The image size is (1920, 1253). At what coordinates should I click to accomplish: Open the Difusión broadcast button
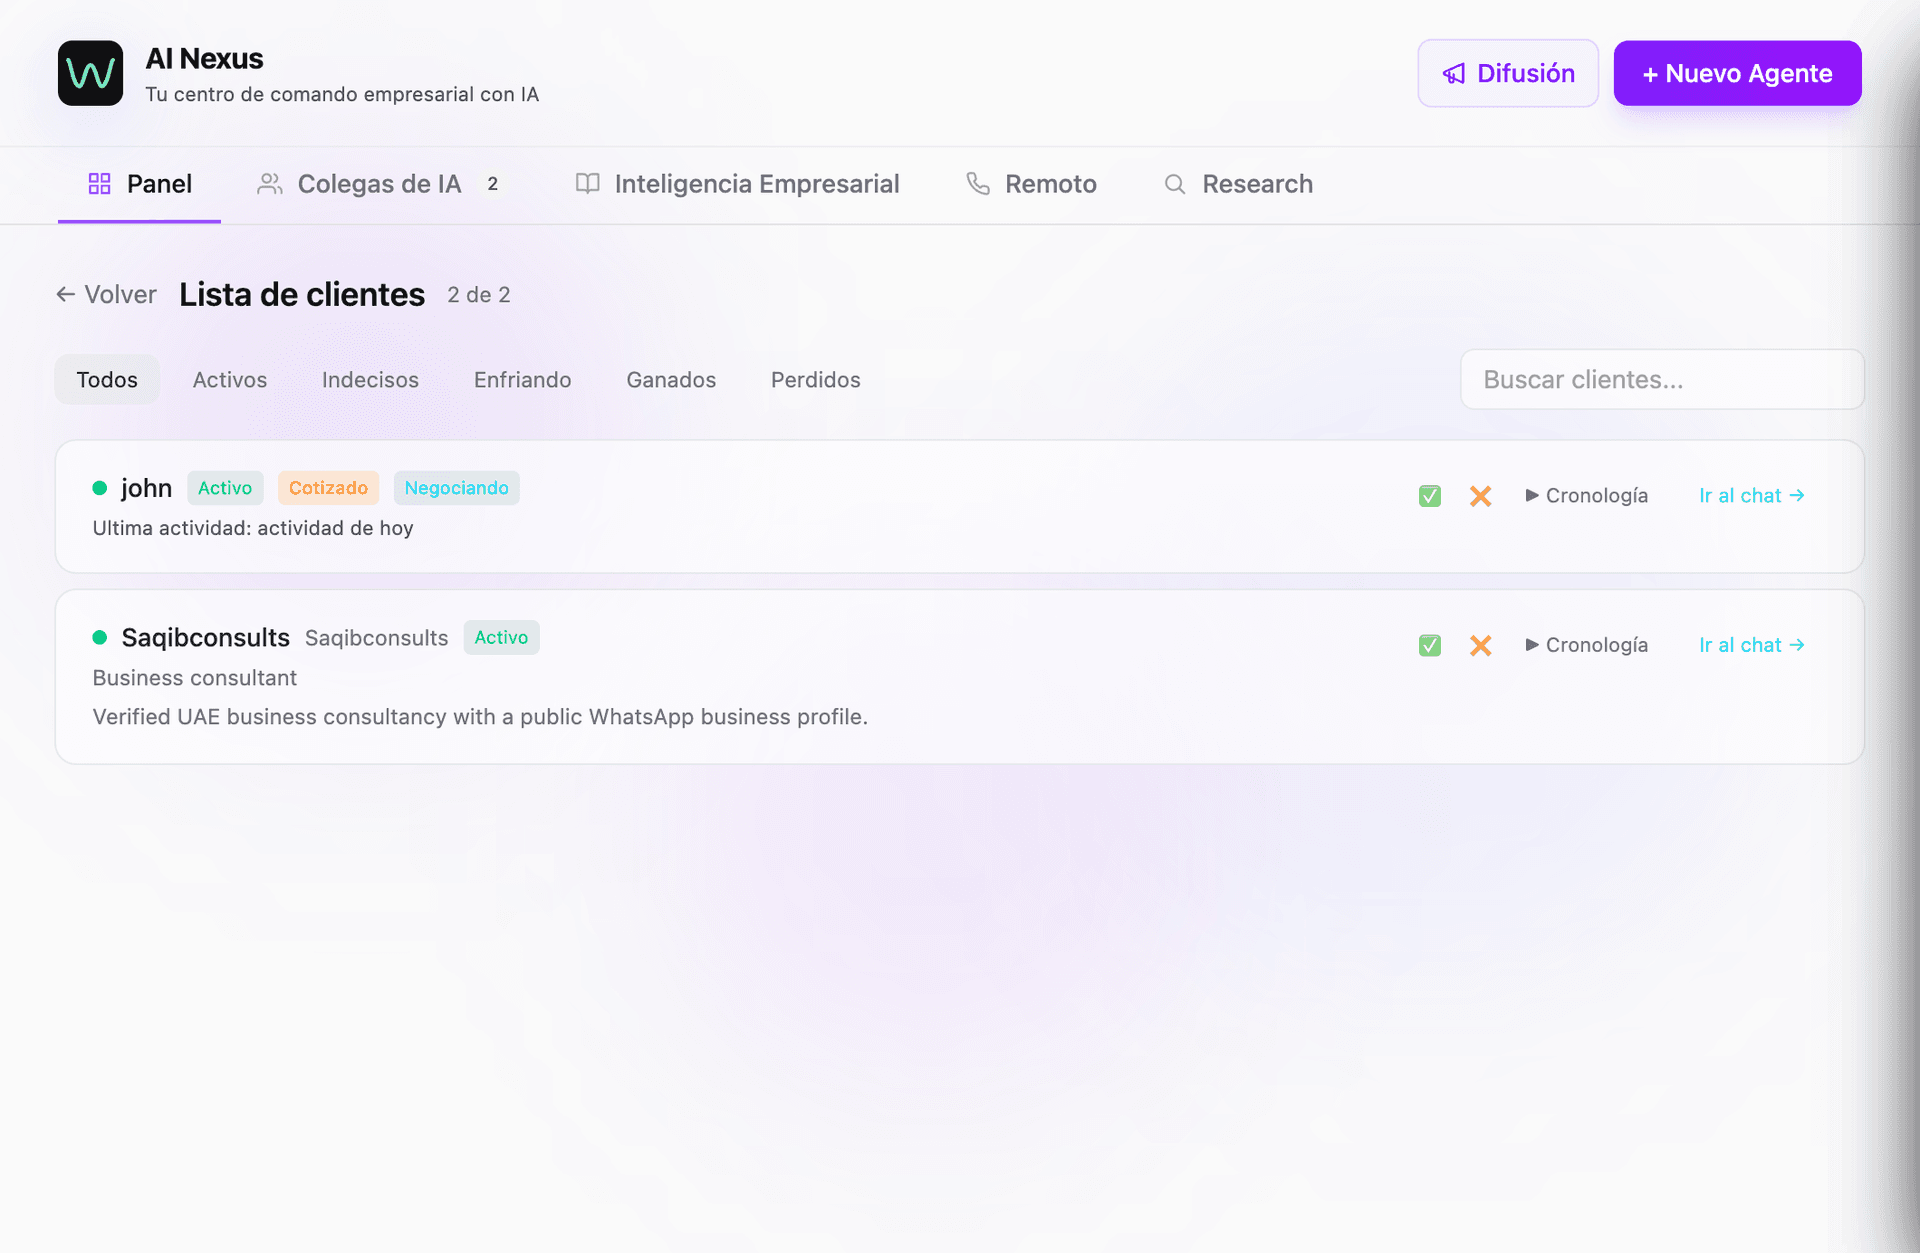pyautogui.click(x=1508, y=73)
